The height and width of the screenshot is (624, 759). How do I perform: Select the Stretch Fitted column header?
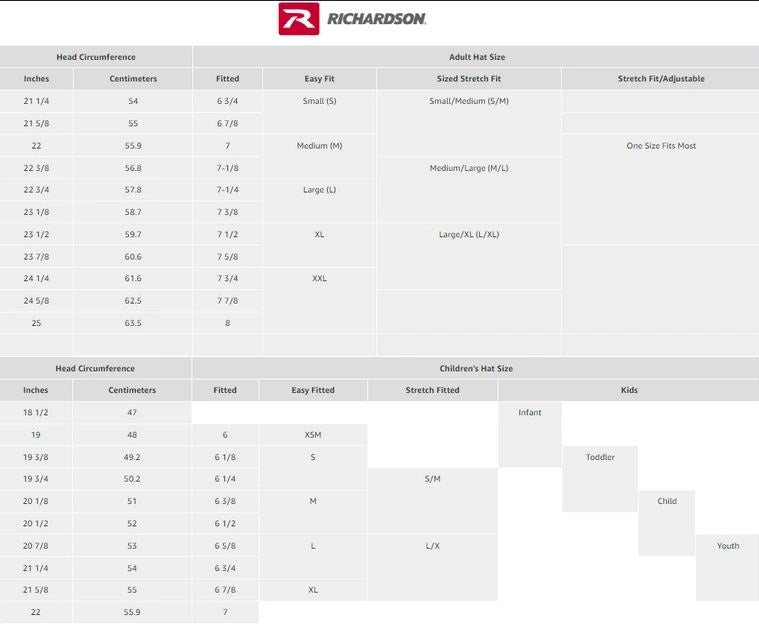tap(433, 390)
